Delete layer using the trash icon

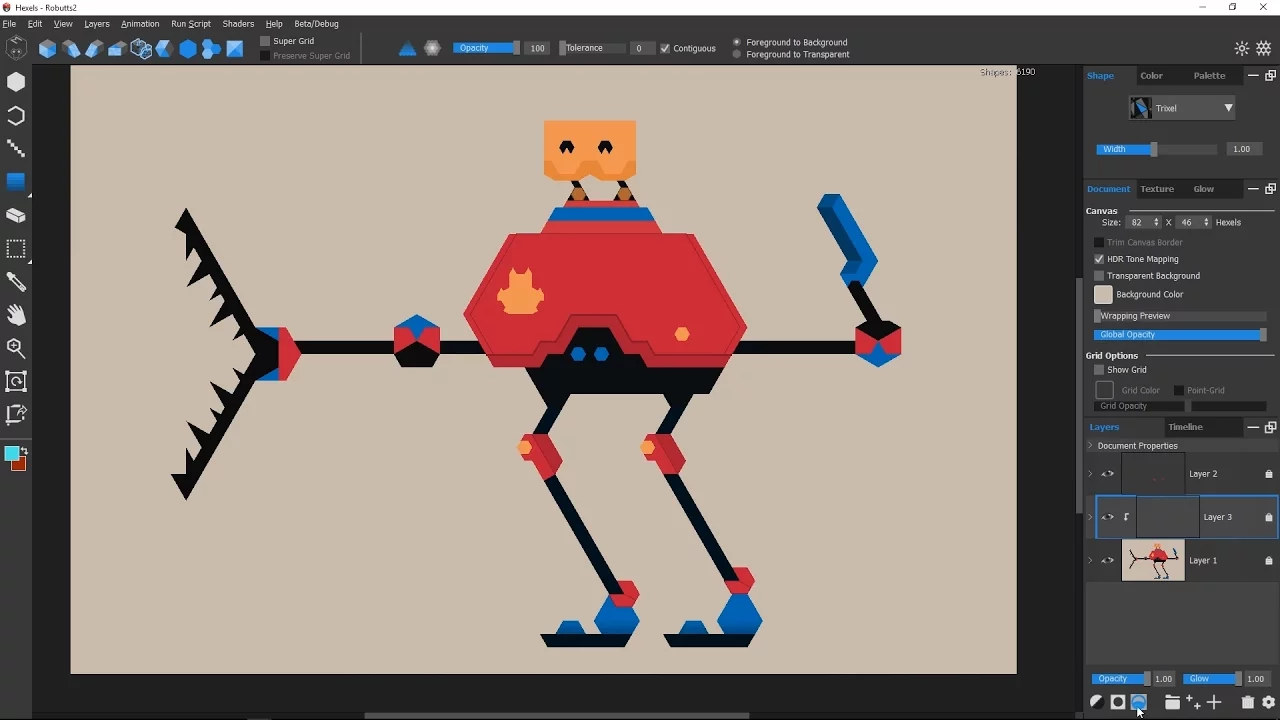click(1248, 703)
